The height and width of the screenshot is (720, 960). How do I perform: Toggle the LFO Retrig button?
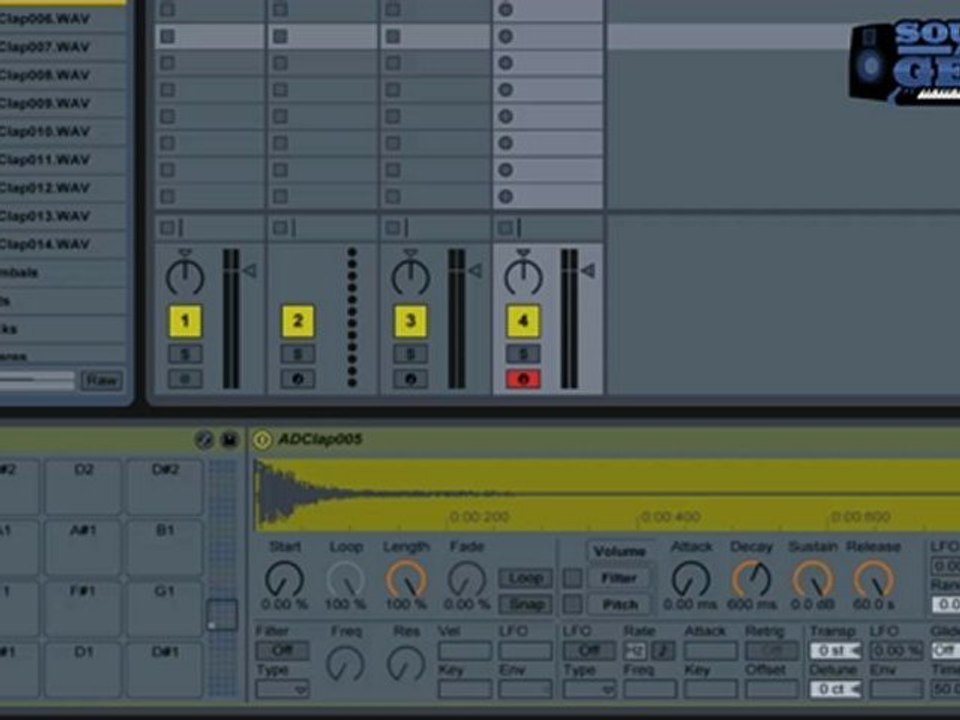[x=772, y=650]
